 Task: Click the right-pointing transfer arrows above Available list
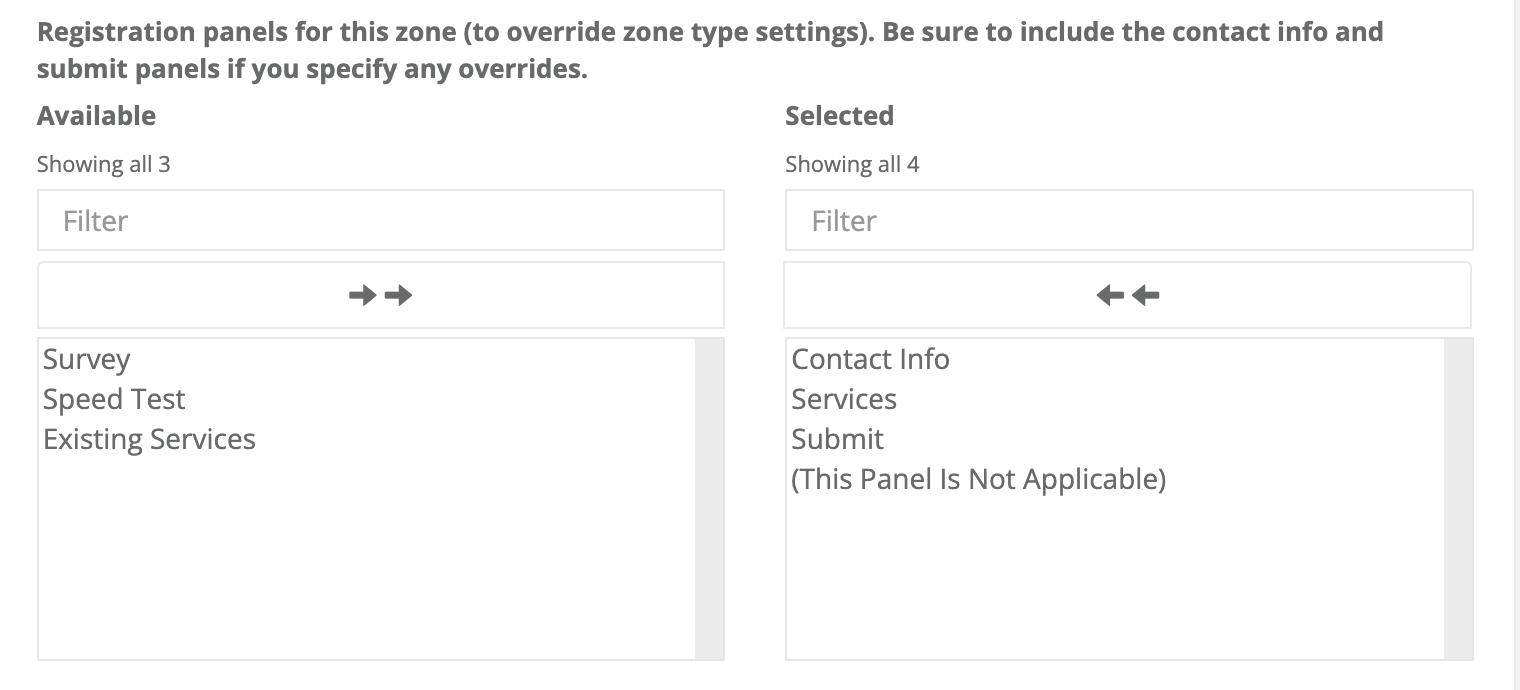pyautogui.click(x=380, y=294)
